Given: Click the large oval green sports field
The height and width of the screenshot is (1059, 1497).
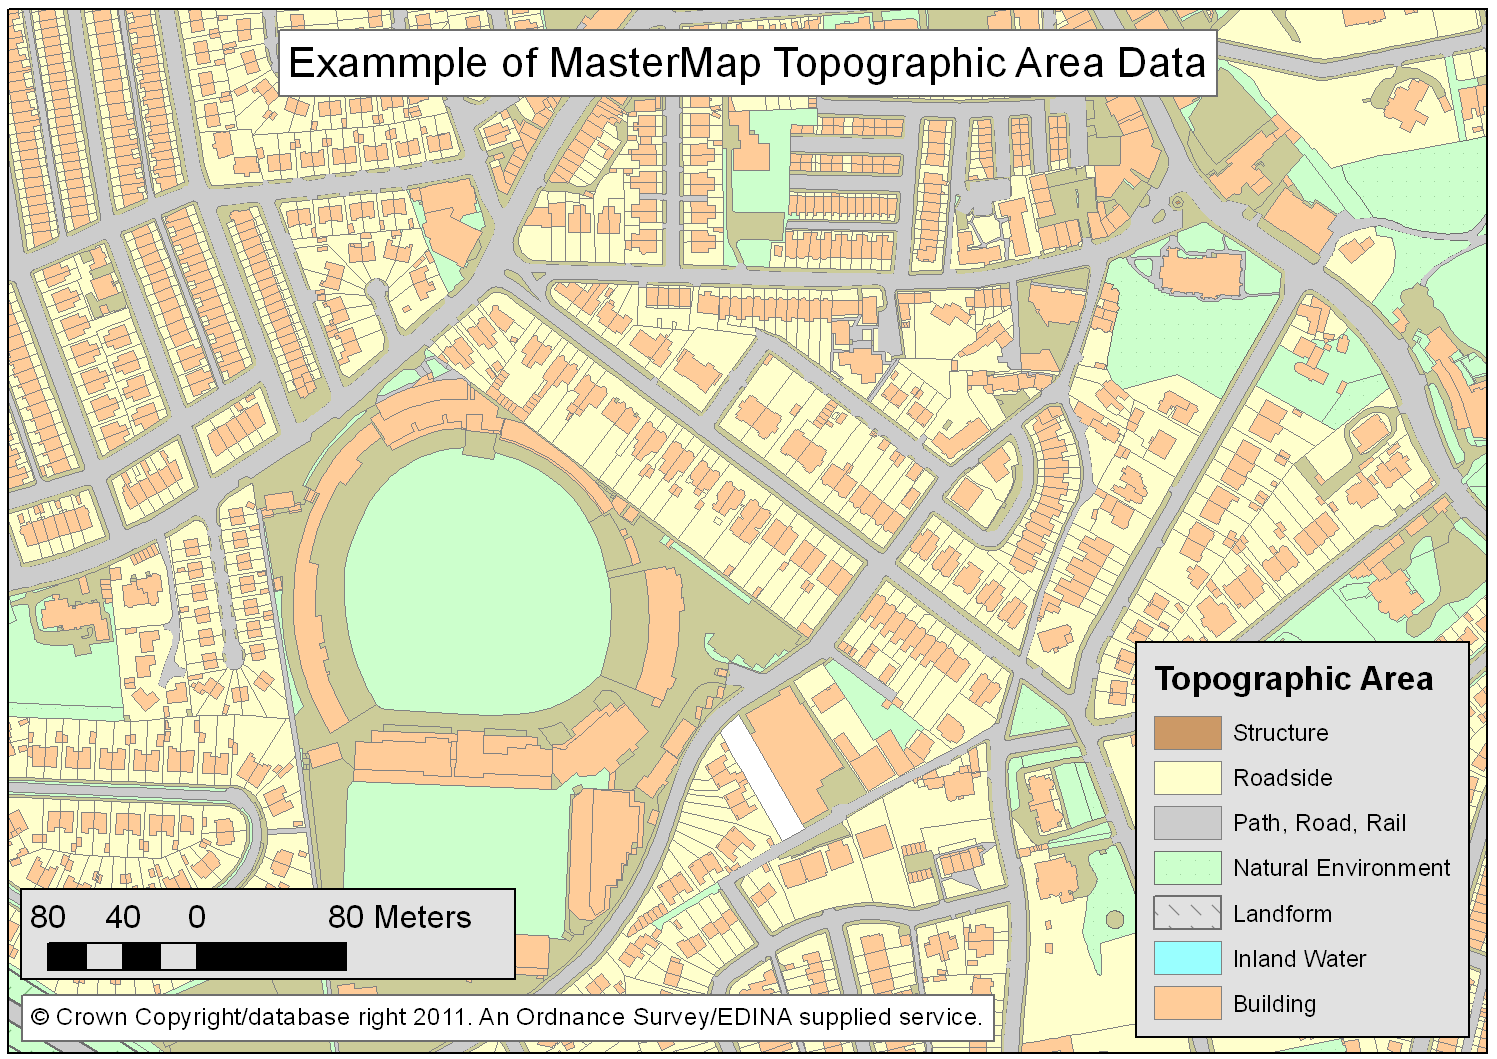Looking at the screenshot, I should pos(478,582).
